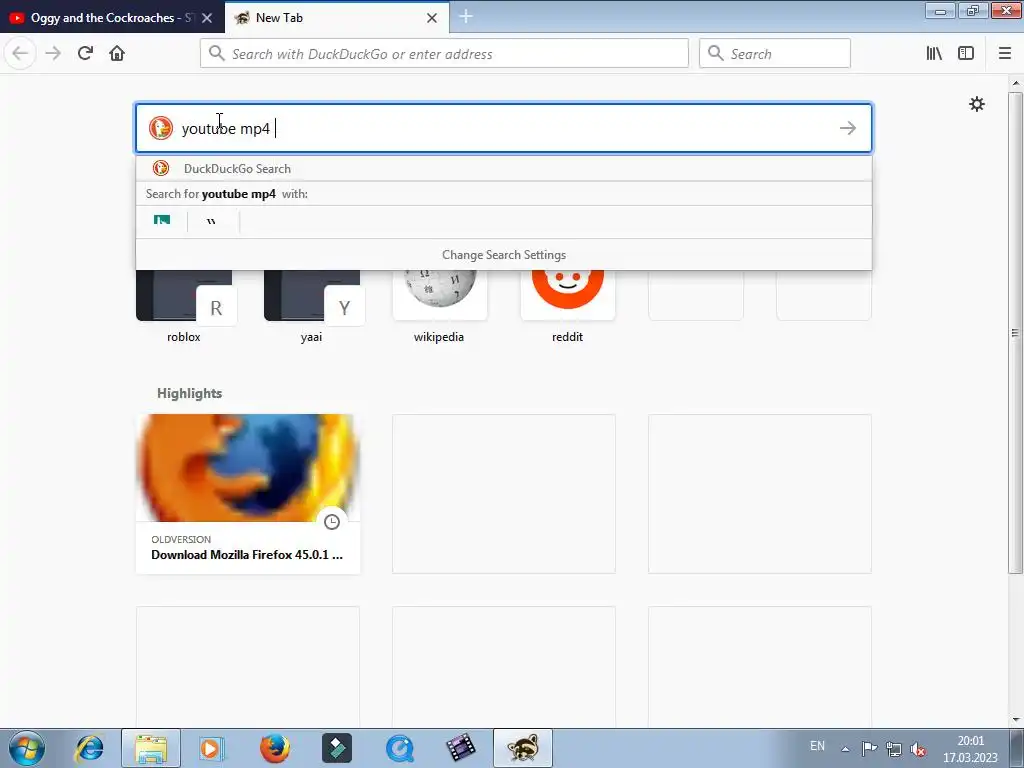Click the EN language indicator
Image resolution: width=1024 pixels, height=768 pixels.
click(817, 746)
